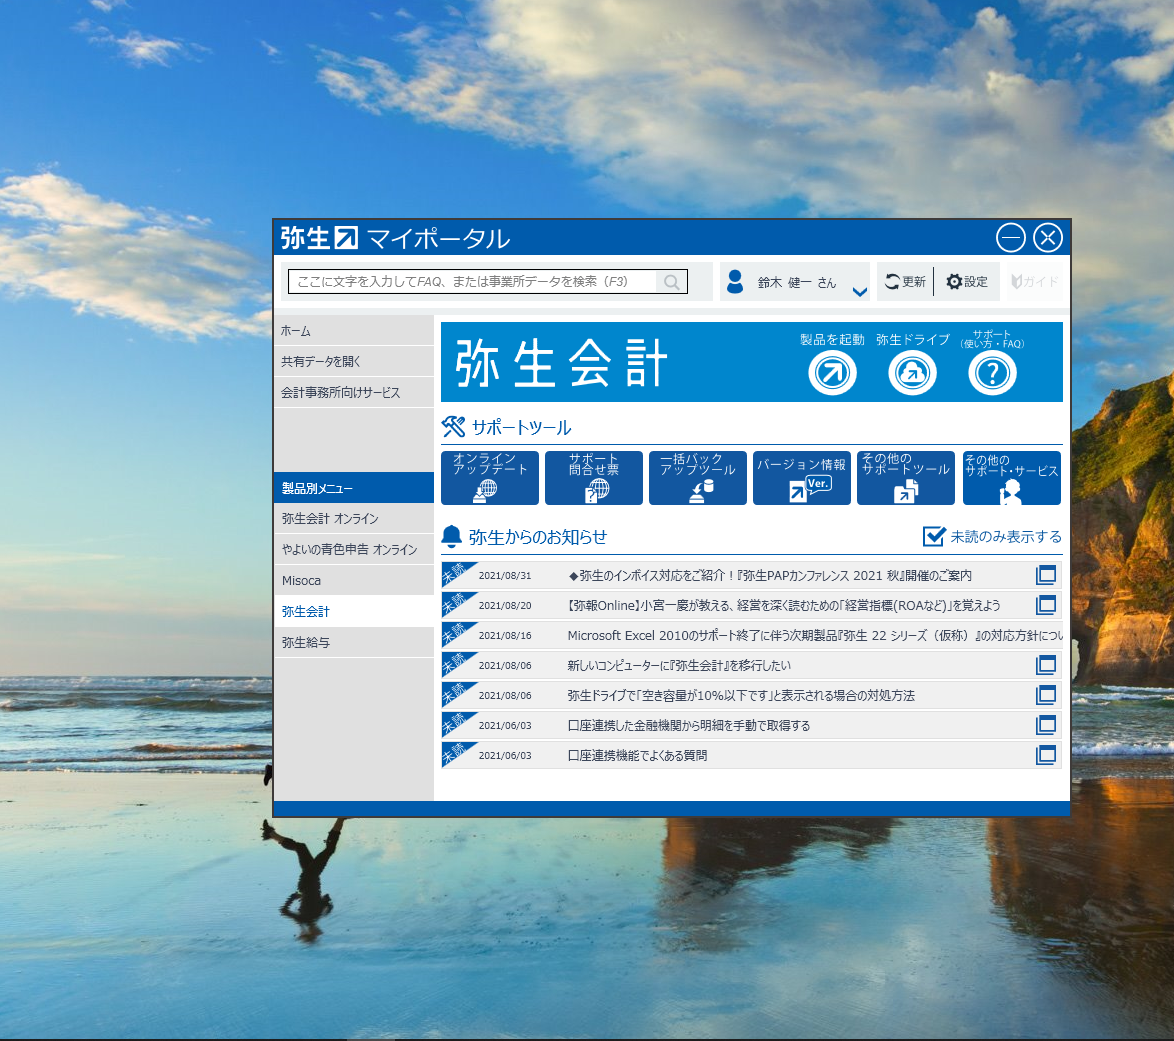Viewport: 1174px width, 1041px height.
Task: Open その他のサポートツール tile
Action: (906, 478)
